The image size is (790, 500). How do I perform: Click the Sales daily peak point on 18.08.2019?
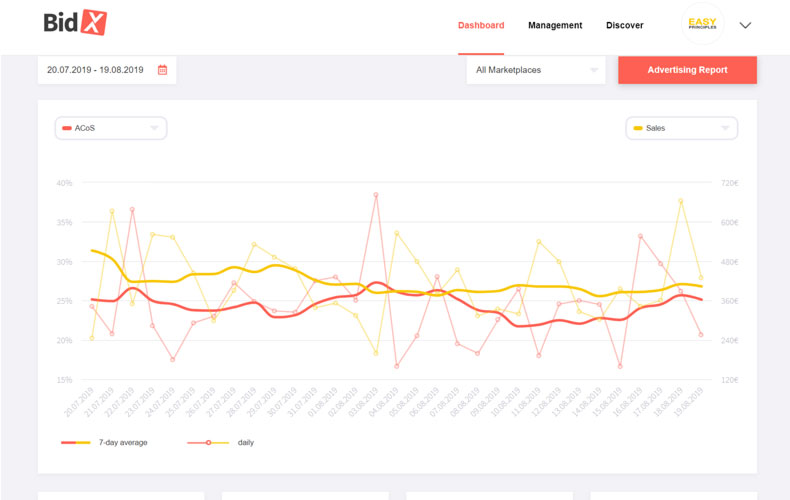point(680,201)
